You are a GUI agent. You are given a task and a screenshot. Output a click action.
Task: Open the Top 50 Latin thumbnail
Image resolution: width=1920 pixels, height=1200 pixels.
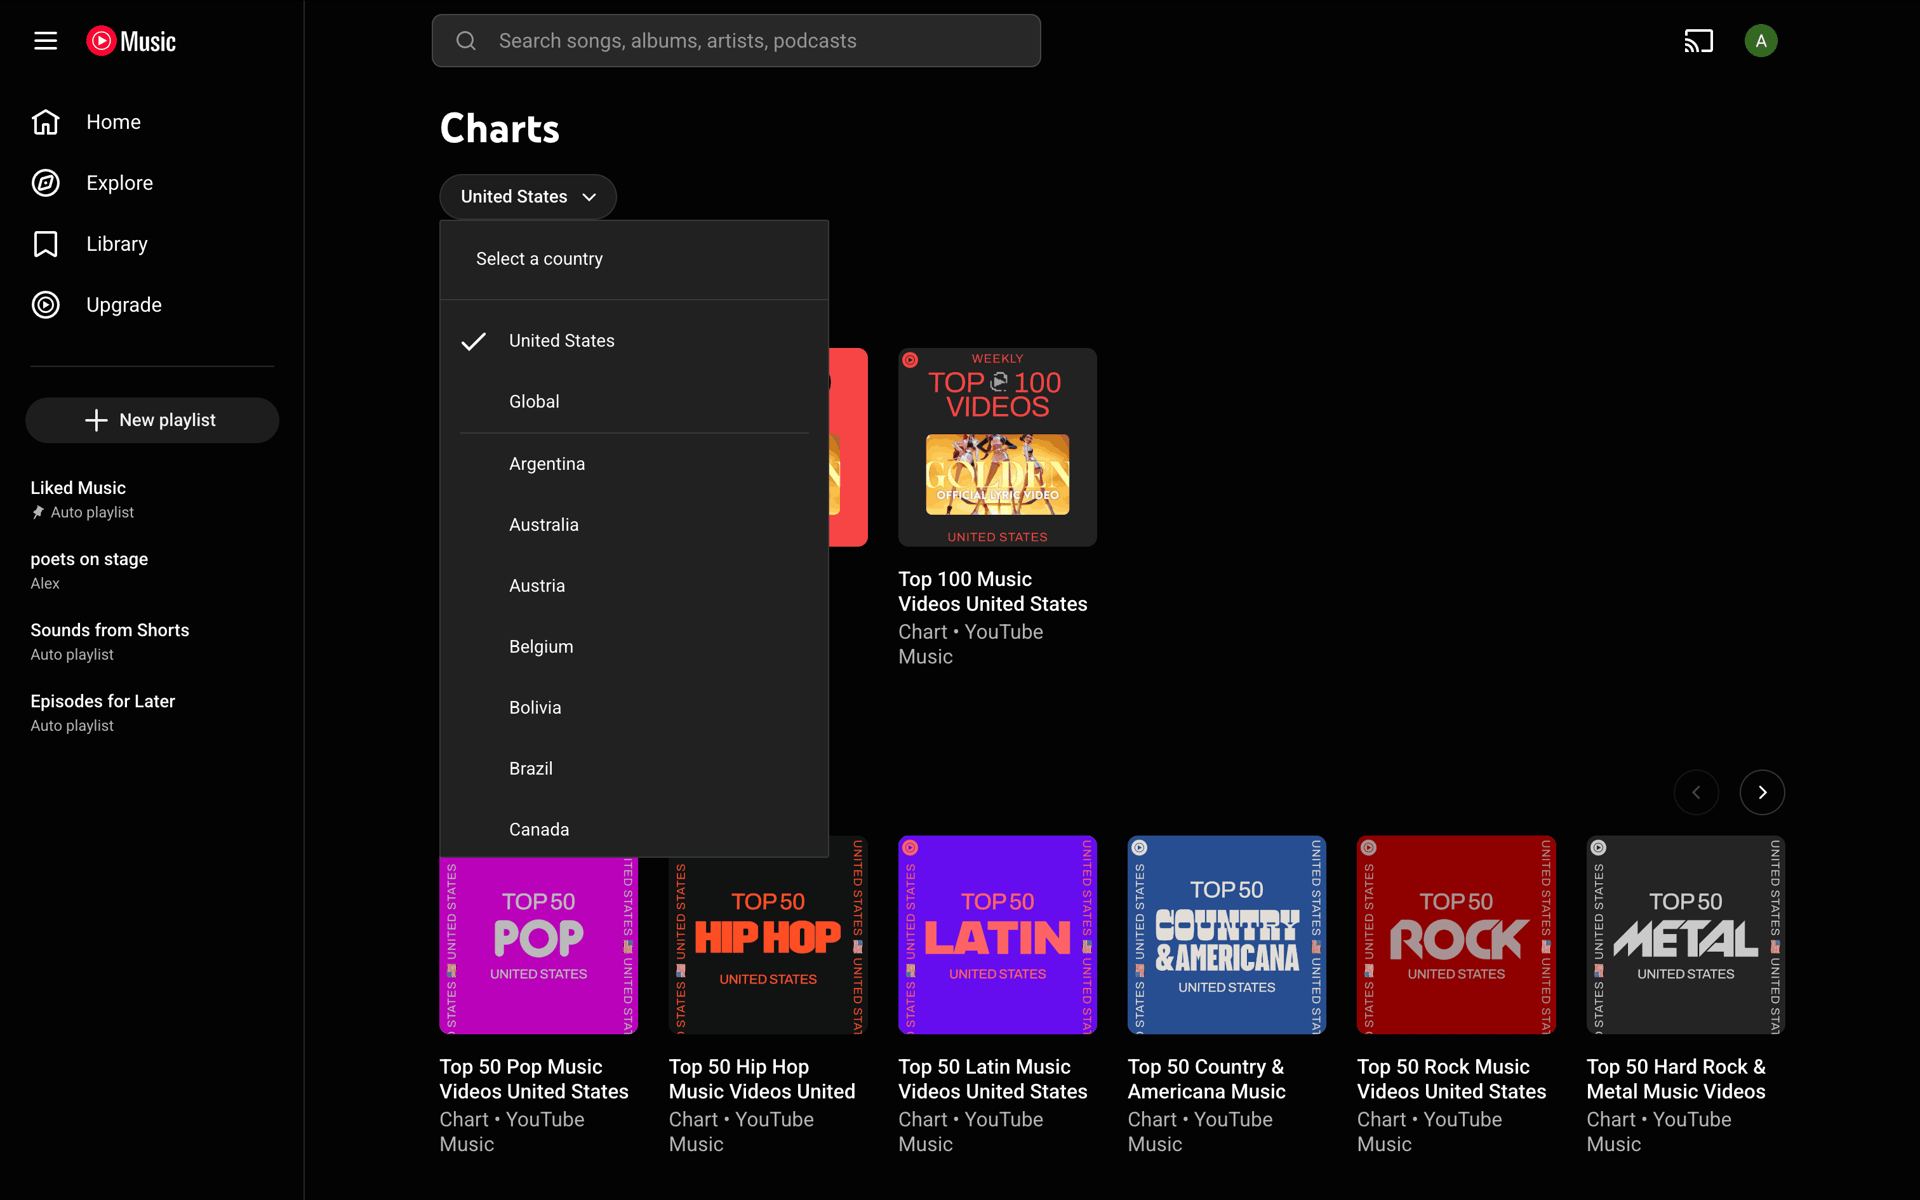click(x=997, y=935)
